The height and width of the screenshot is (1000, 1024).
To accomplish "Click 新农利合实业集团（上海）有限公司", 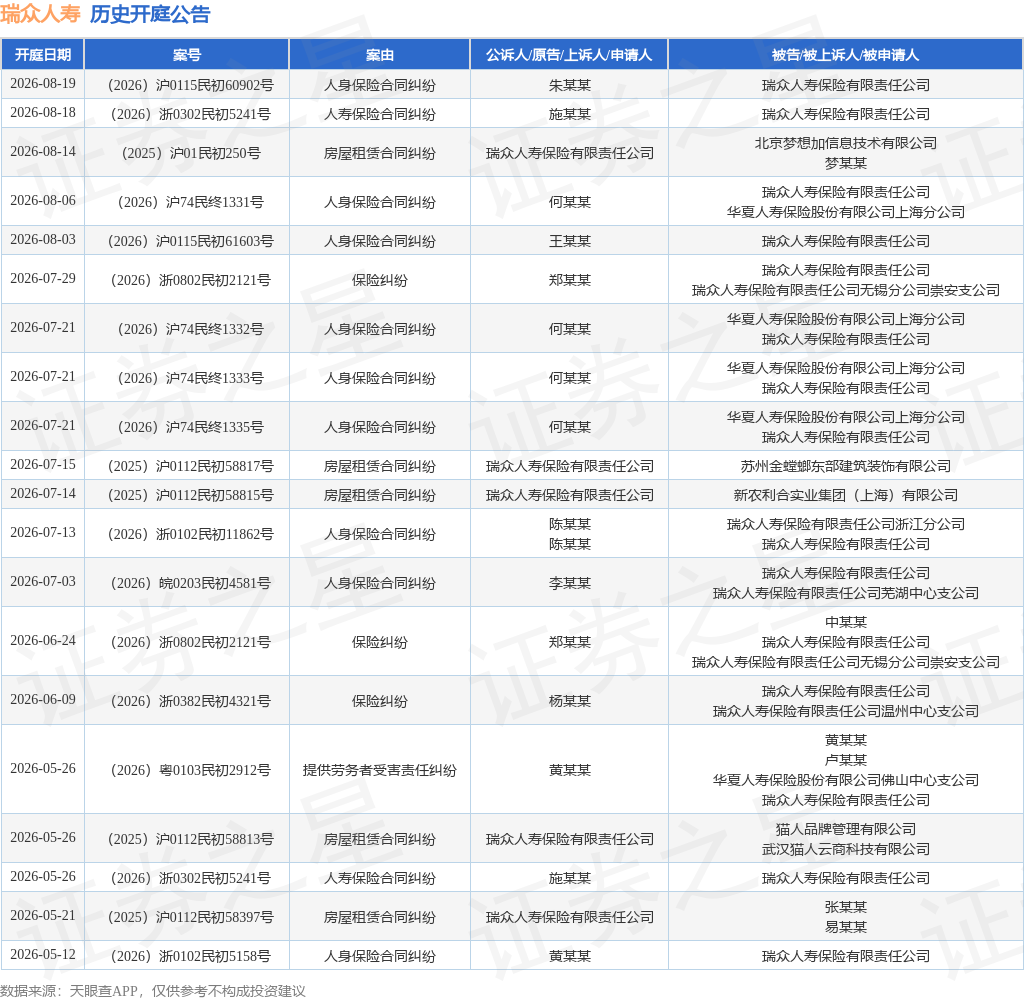I will 846,495.
